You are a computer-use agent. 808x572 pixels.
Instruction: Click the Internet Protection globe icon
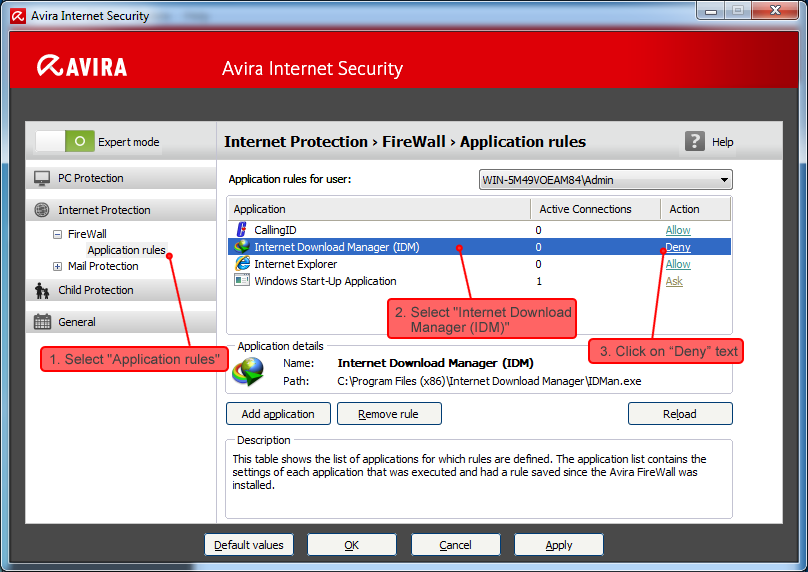click(42, 210)
